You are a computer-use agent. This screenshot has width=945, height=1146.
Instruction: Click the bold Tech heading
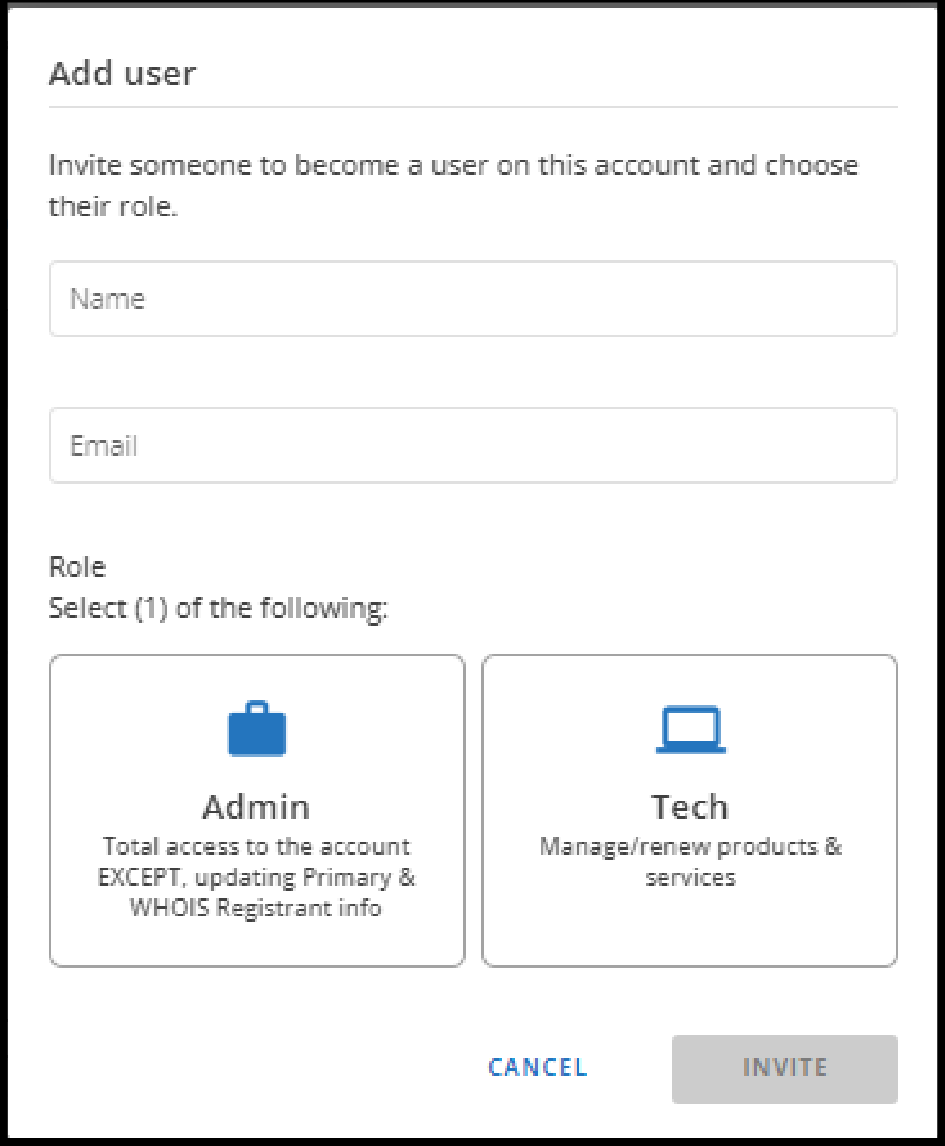(690, 807)
